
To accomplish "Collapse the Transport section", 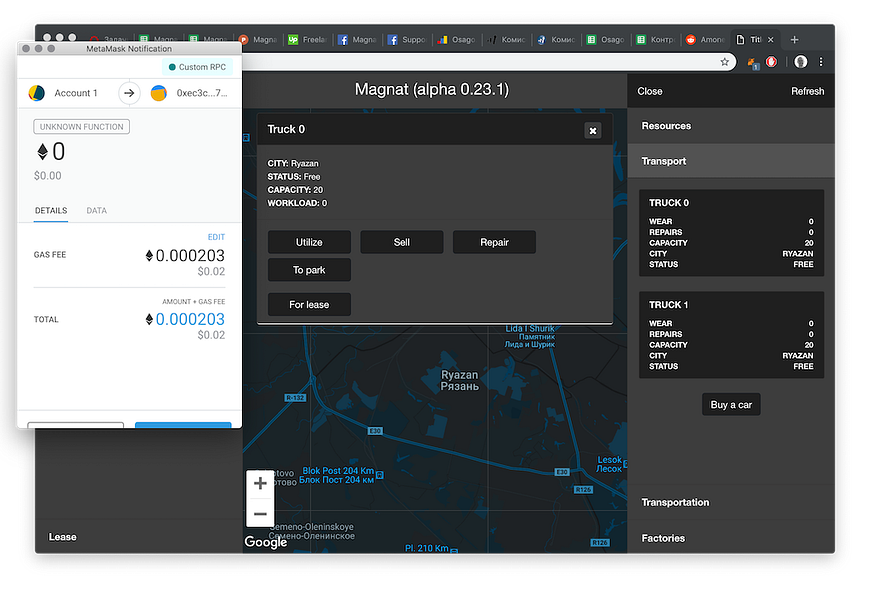I will click(731, 161).
